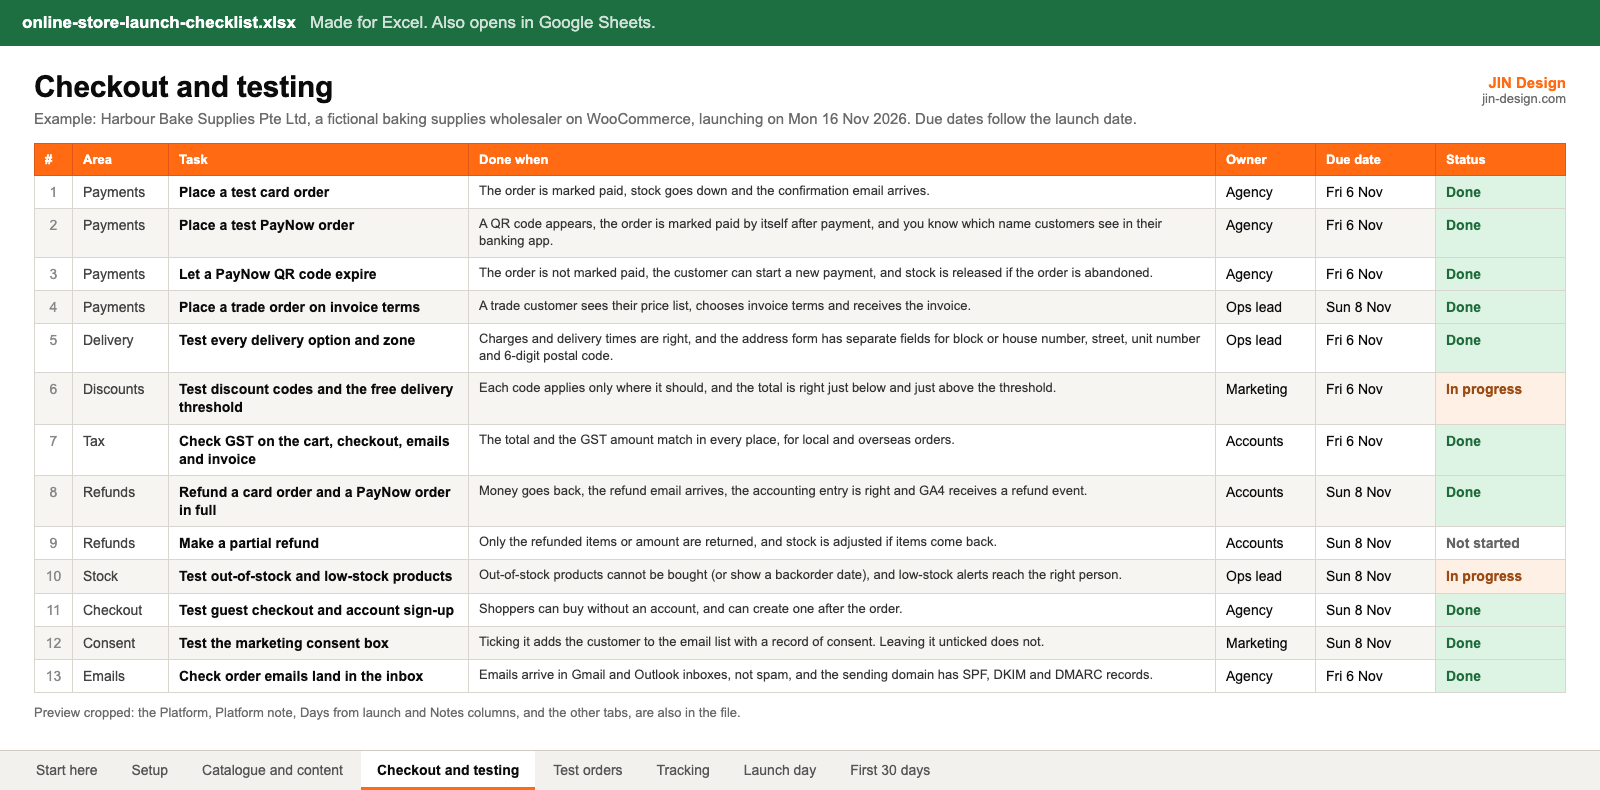The image size is (1600, 790).
Task: Switch to the Launch day tab
Action: click(780, 770)
